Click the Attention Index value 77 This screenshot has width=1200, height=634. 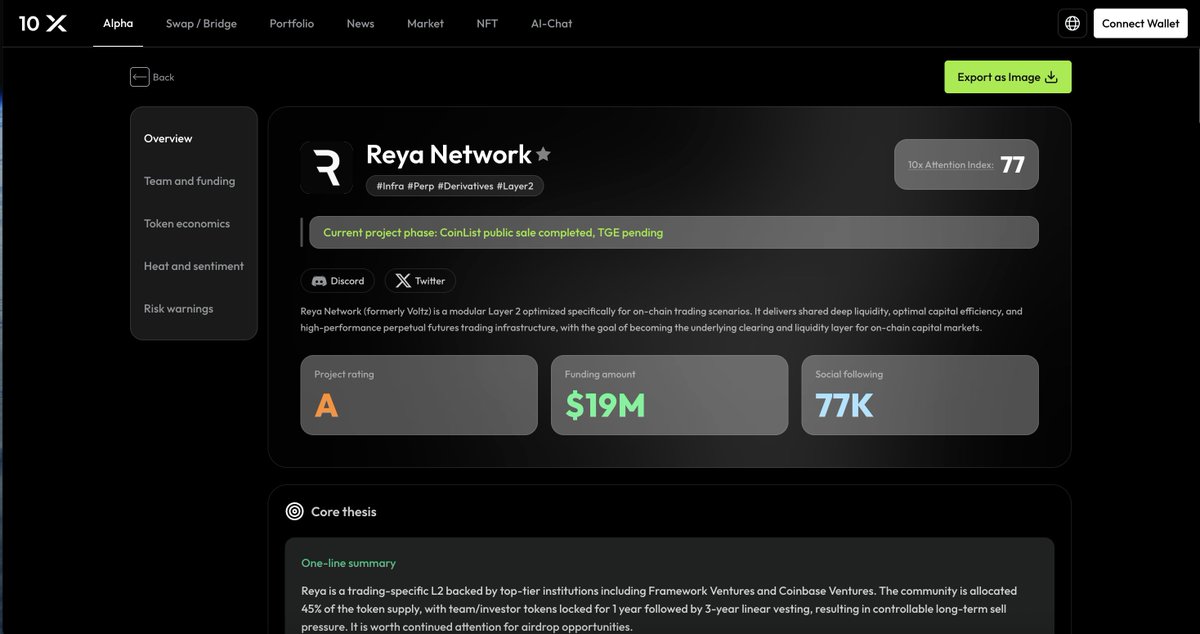(1012, 164)
